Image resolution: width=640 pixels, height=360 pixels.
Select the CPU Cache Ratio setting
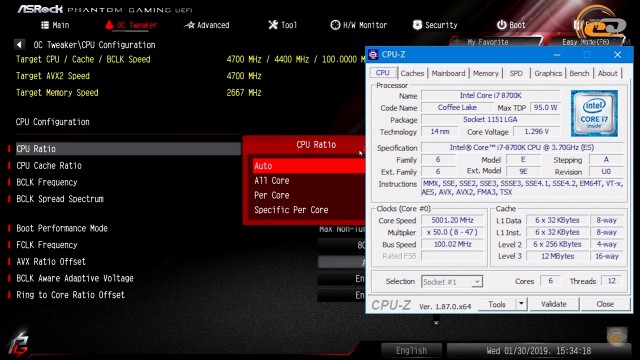coord(49,166)
